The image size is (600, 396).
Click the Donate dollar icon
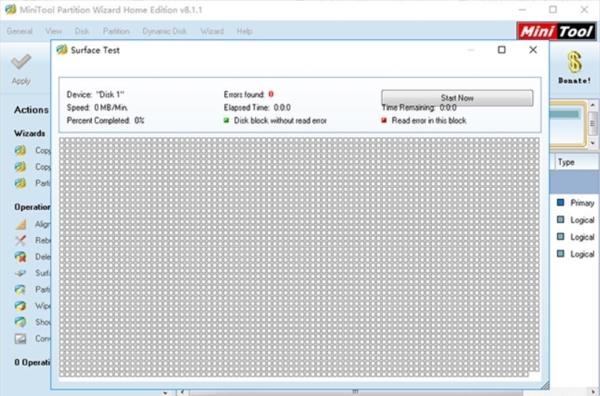pyautogui.click(x=574, y=62)
